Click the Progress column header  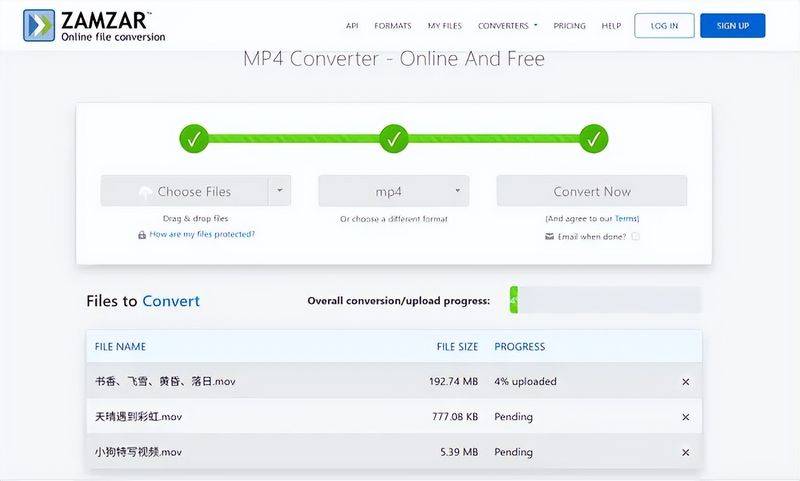tap(519, 347)
